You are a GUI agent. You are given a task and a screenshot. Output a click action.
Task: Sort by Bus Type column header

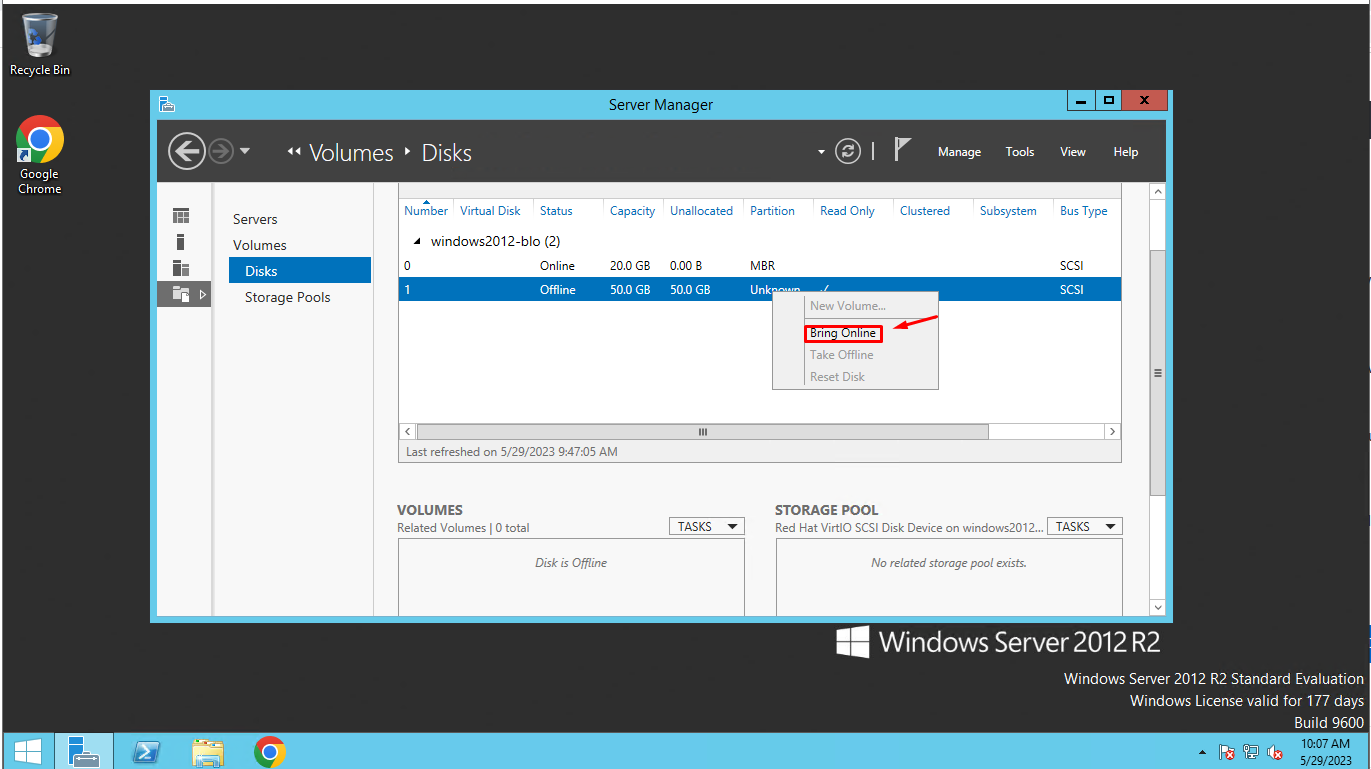[1083, 211]
